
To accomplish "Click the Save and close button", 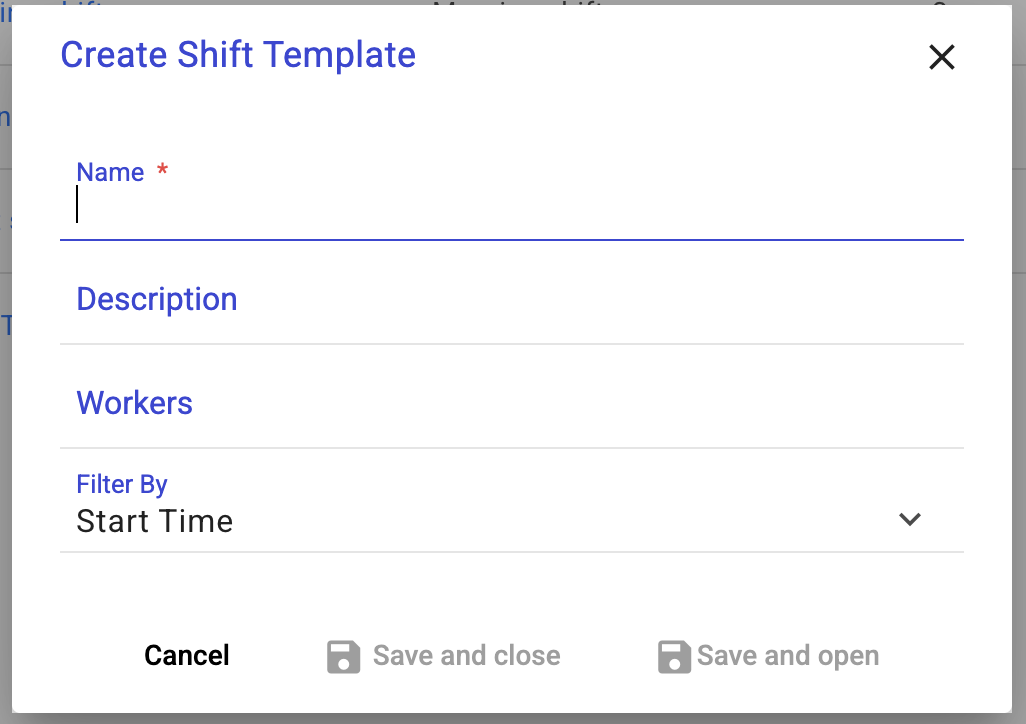I will (443, 656).
